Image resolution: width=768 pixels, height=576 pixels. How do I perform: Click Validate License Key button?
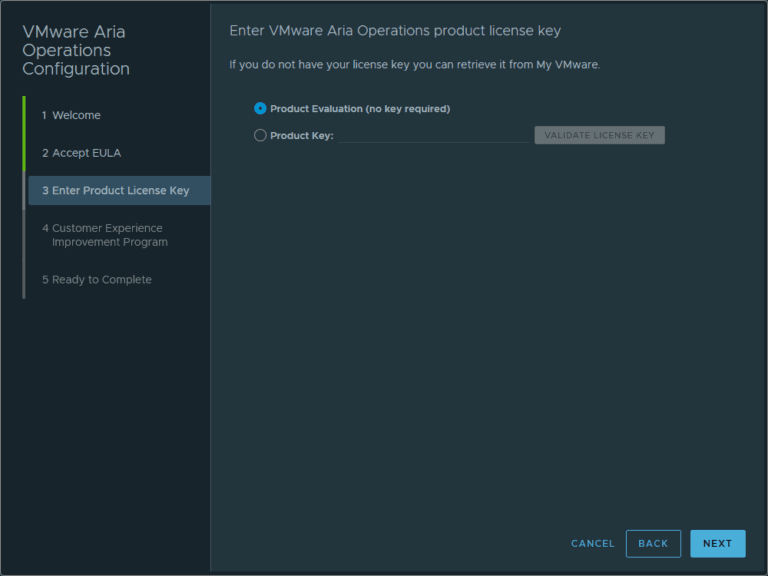tap(600, 135)
